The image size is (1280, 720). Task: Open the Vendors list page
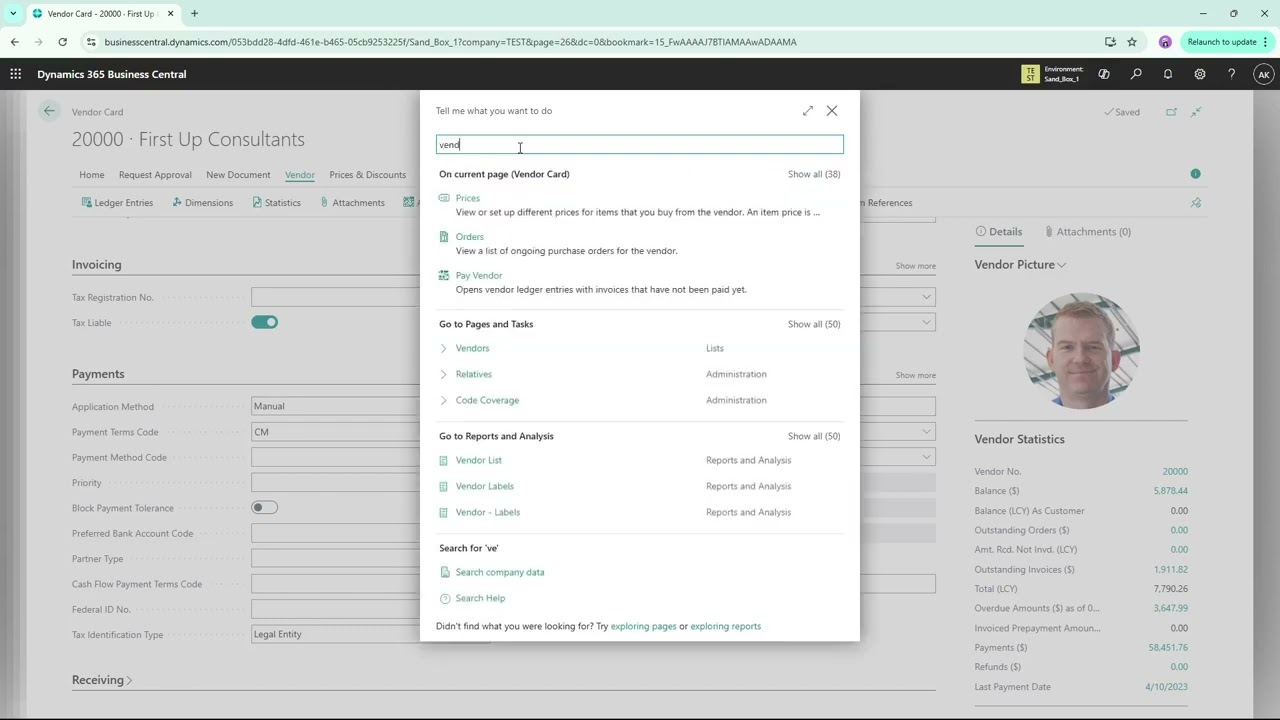click(473, 348)
